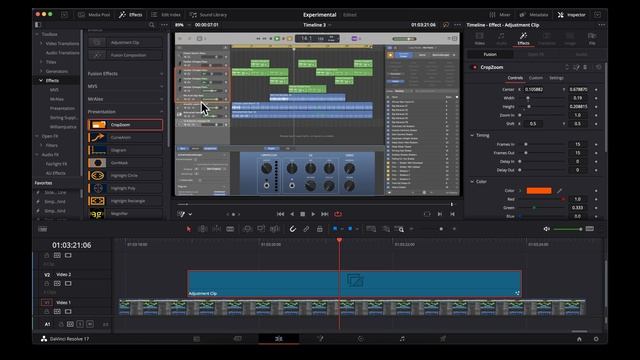
Task: Solo the A1 audio track
Action: click(80, 324)
